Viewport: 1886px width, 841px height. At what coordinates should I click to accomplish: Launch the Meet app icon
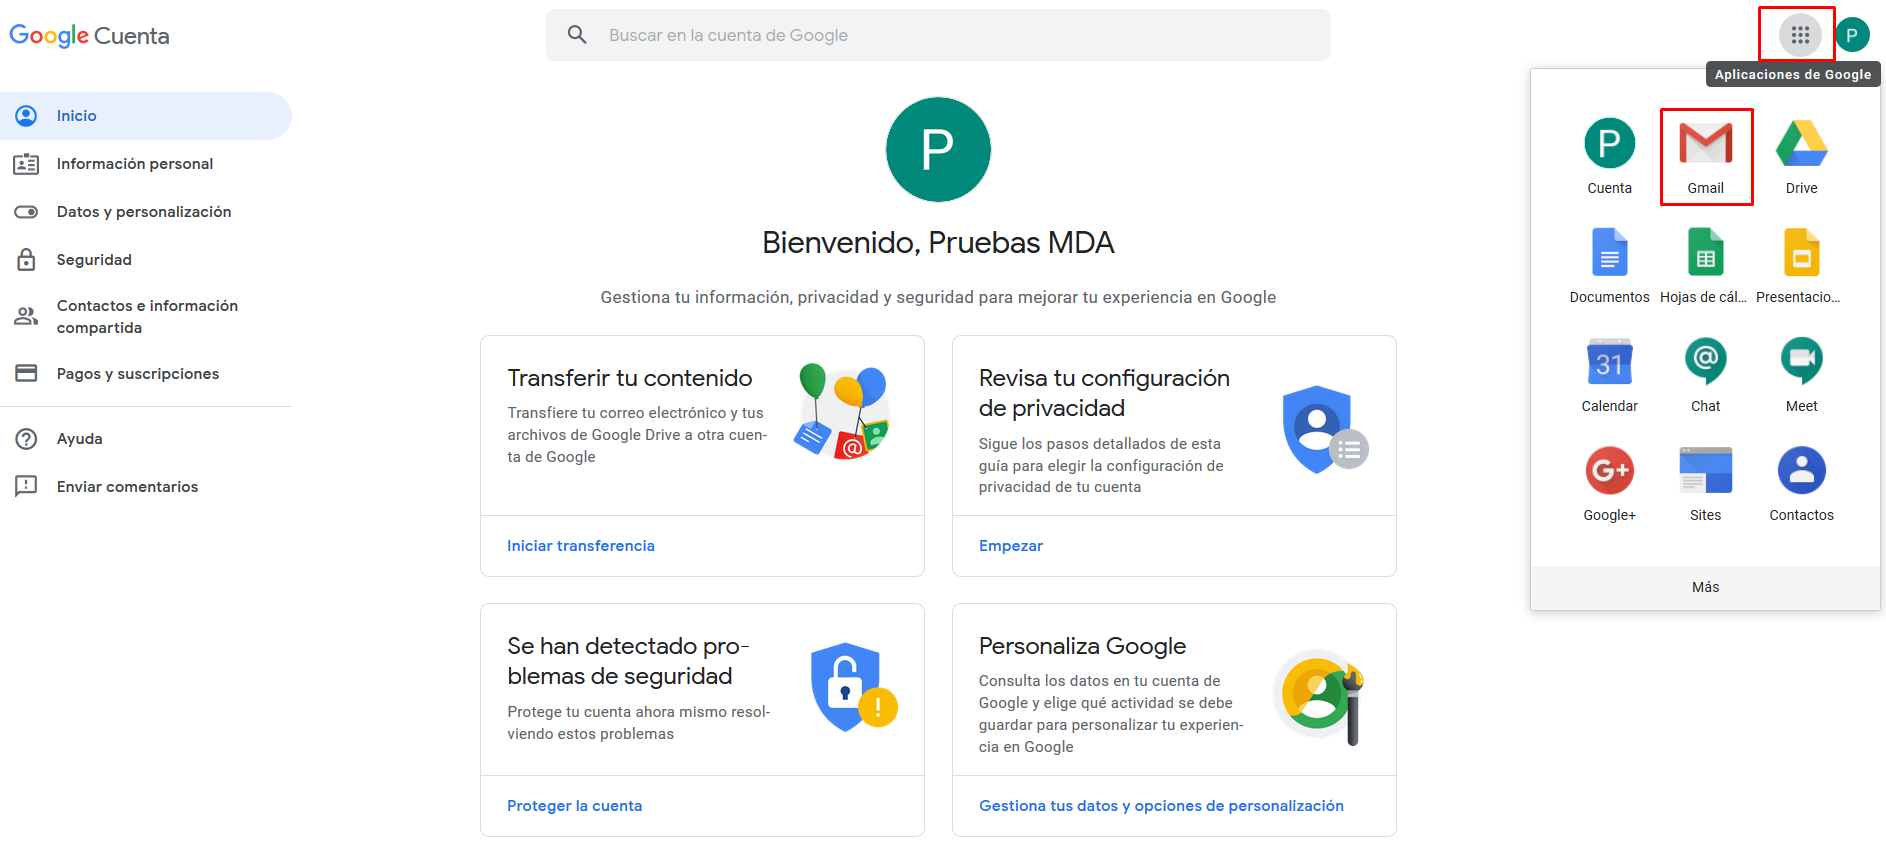(1802, 376)
